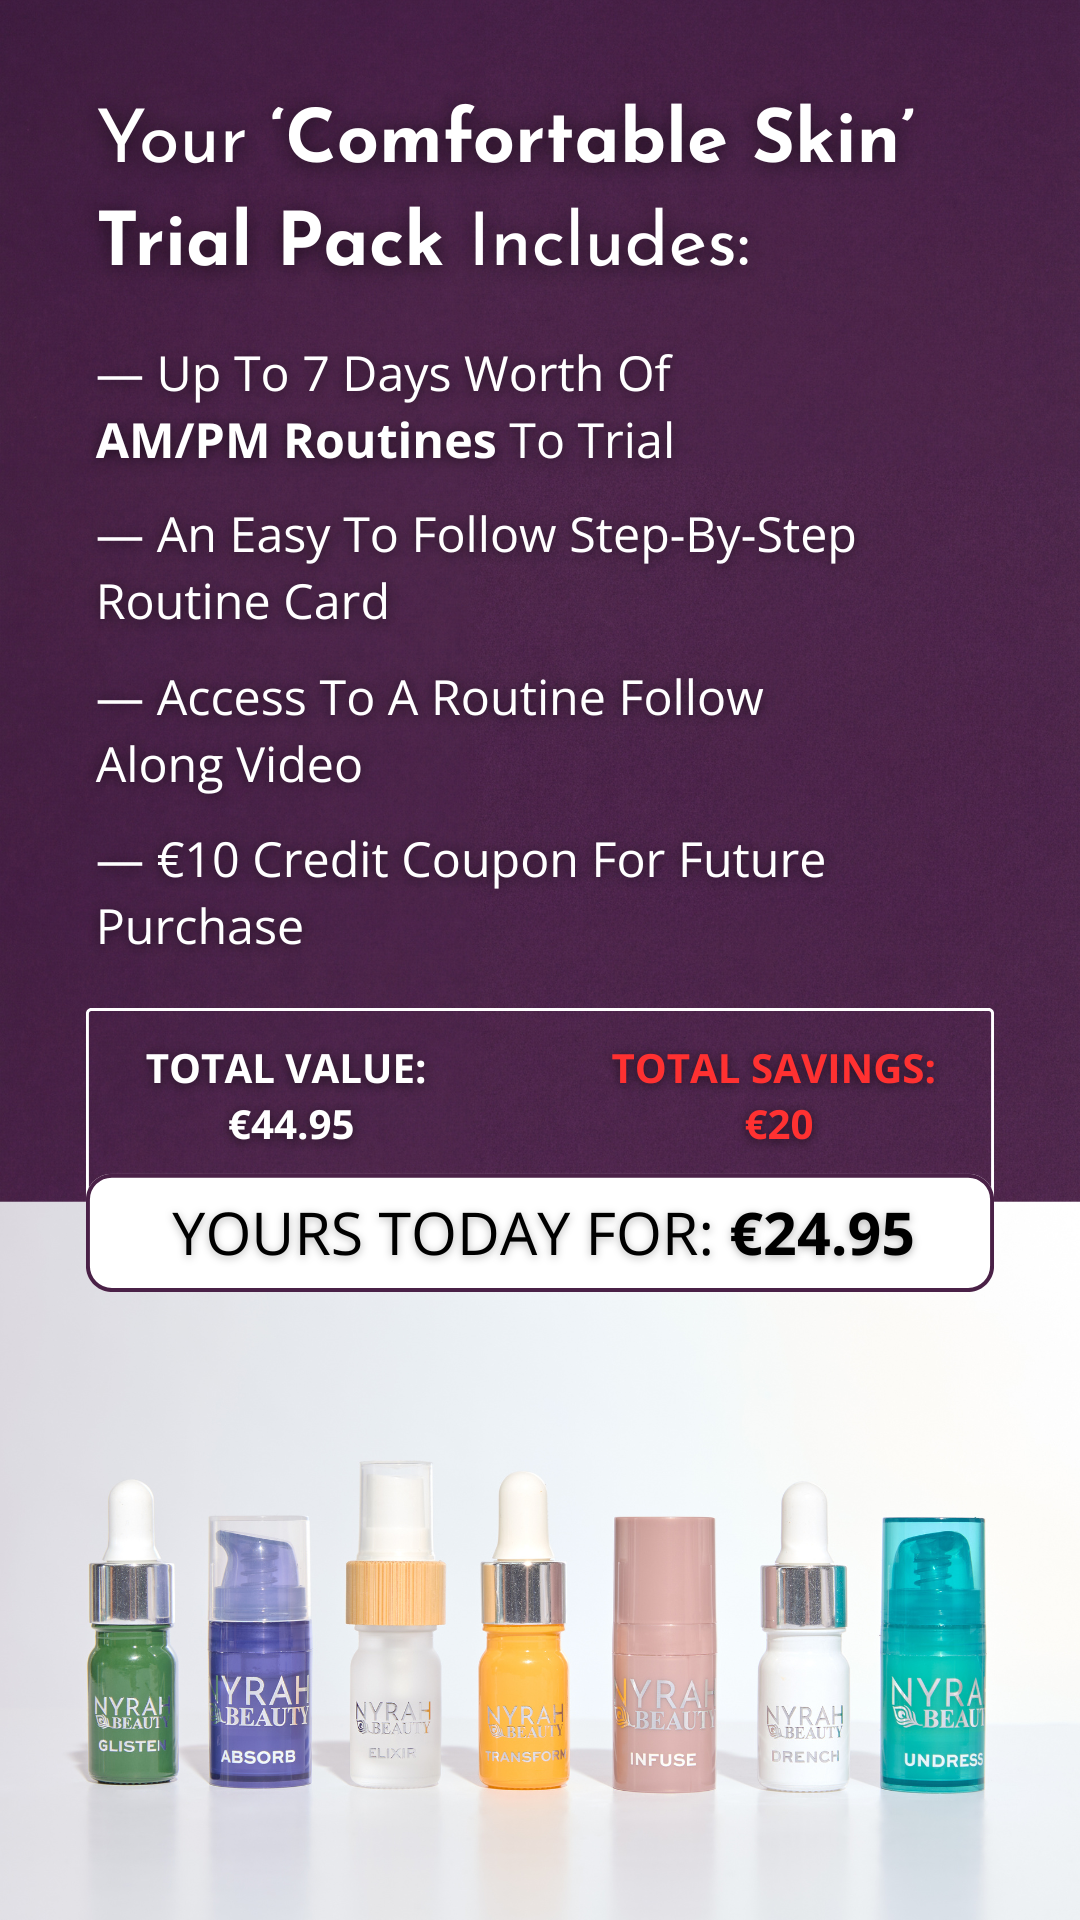Click the red €20 savings amount
The image size is (1080, 1920).
pyautogui.click(x=779, y=1126)
